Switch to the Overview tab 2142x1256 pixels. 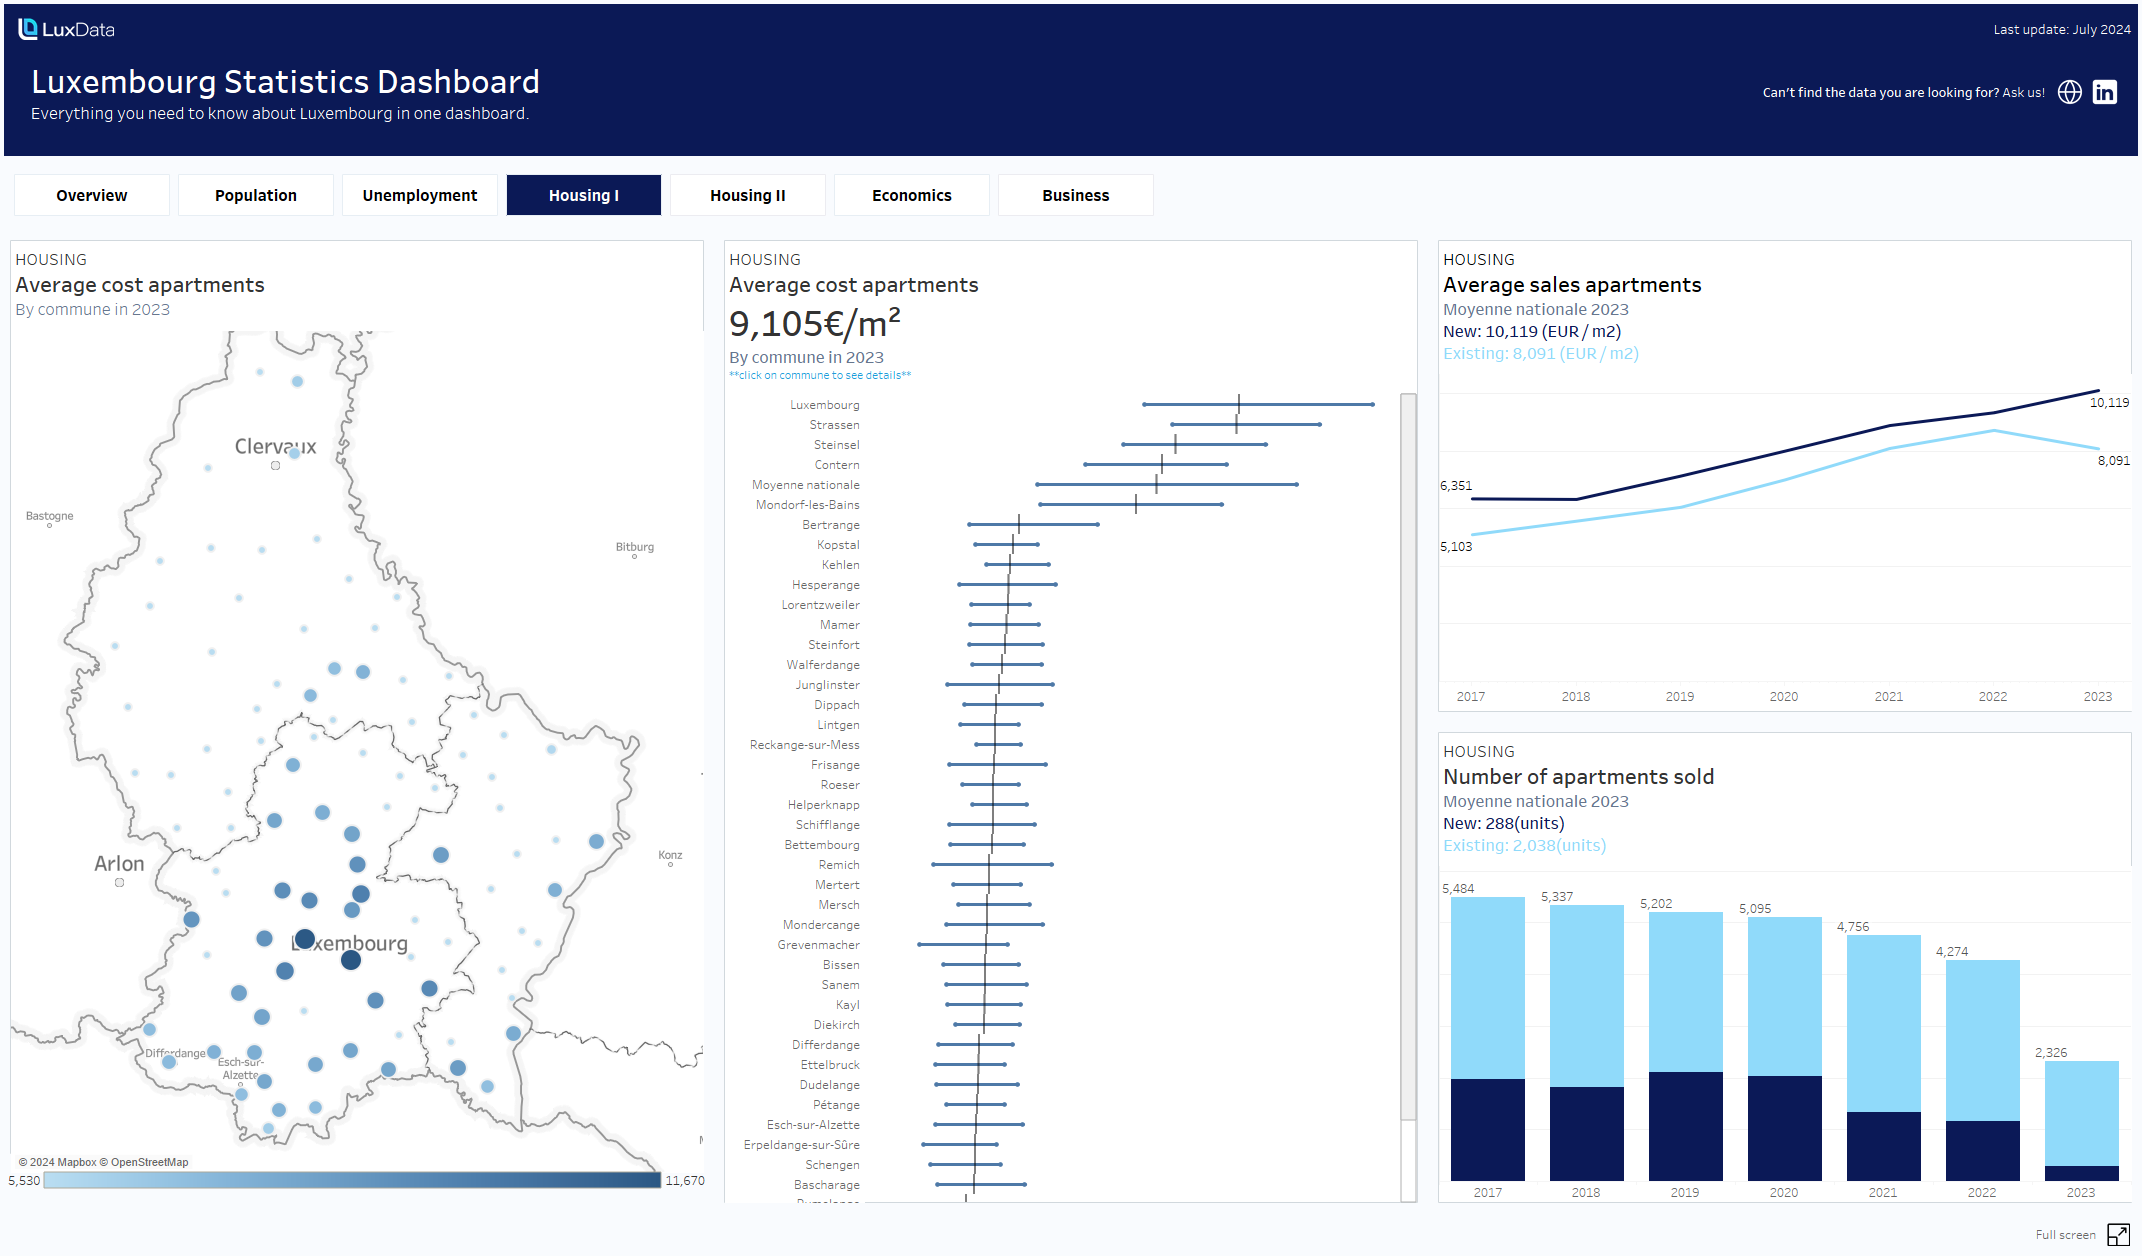[x=92, y=195]
